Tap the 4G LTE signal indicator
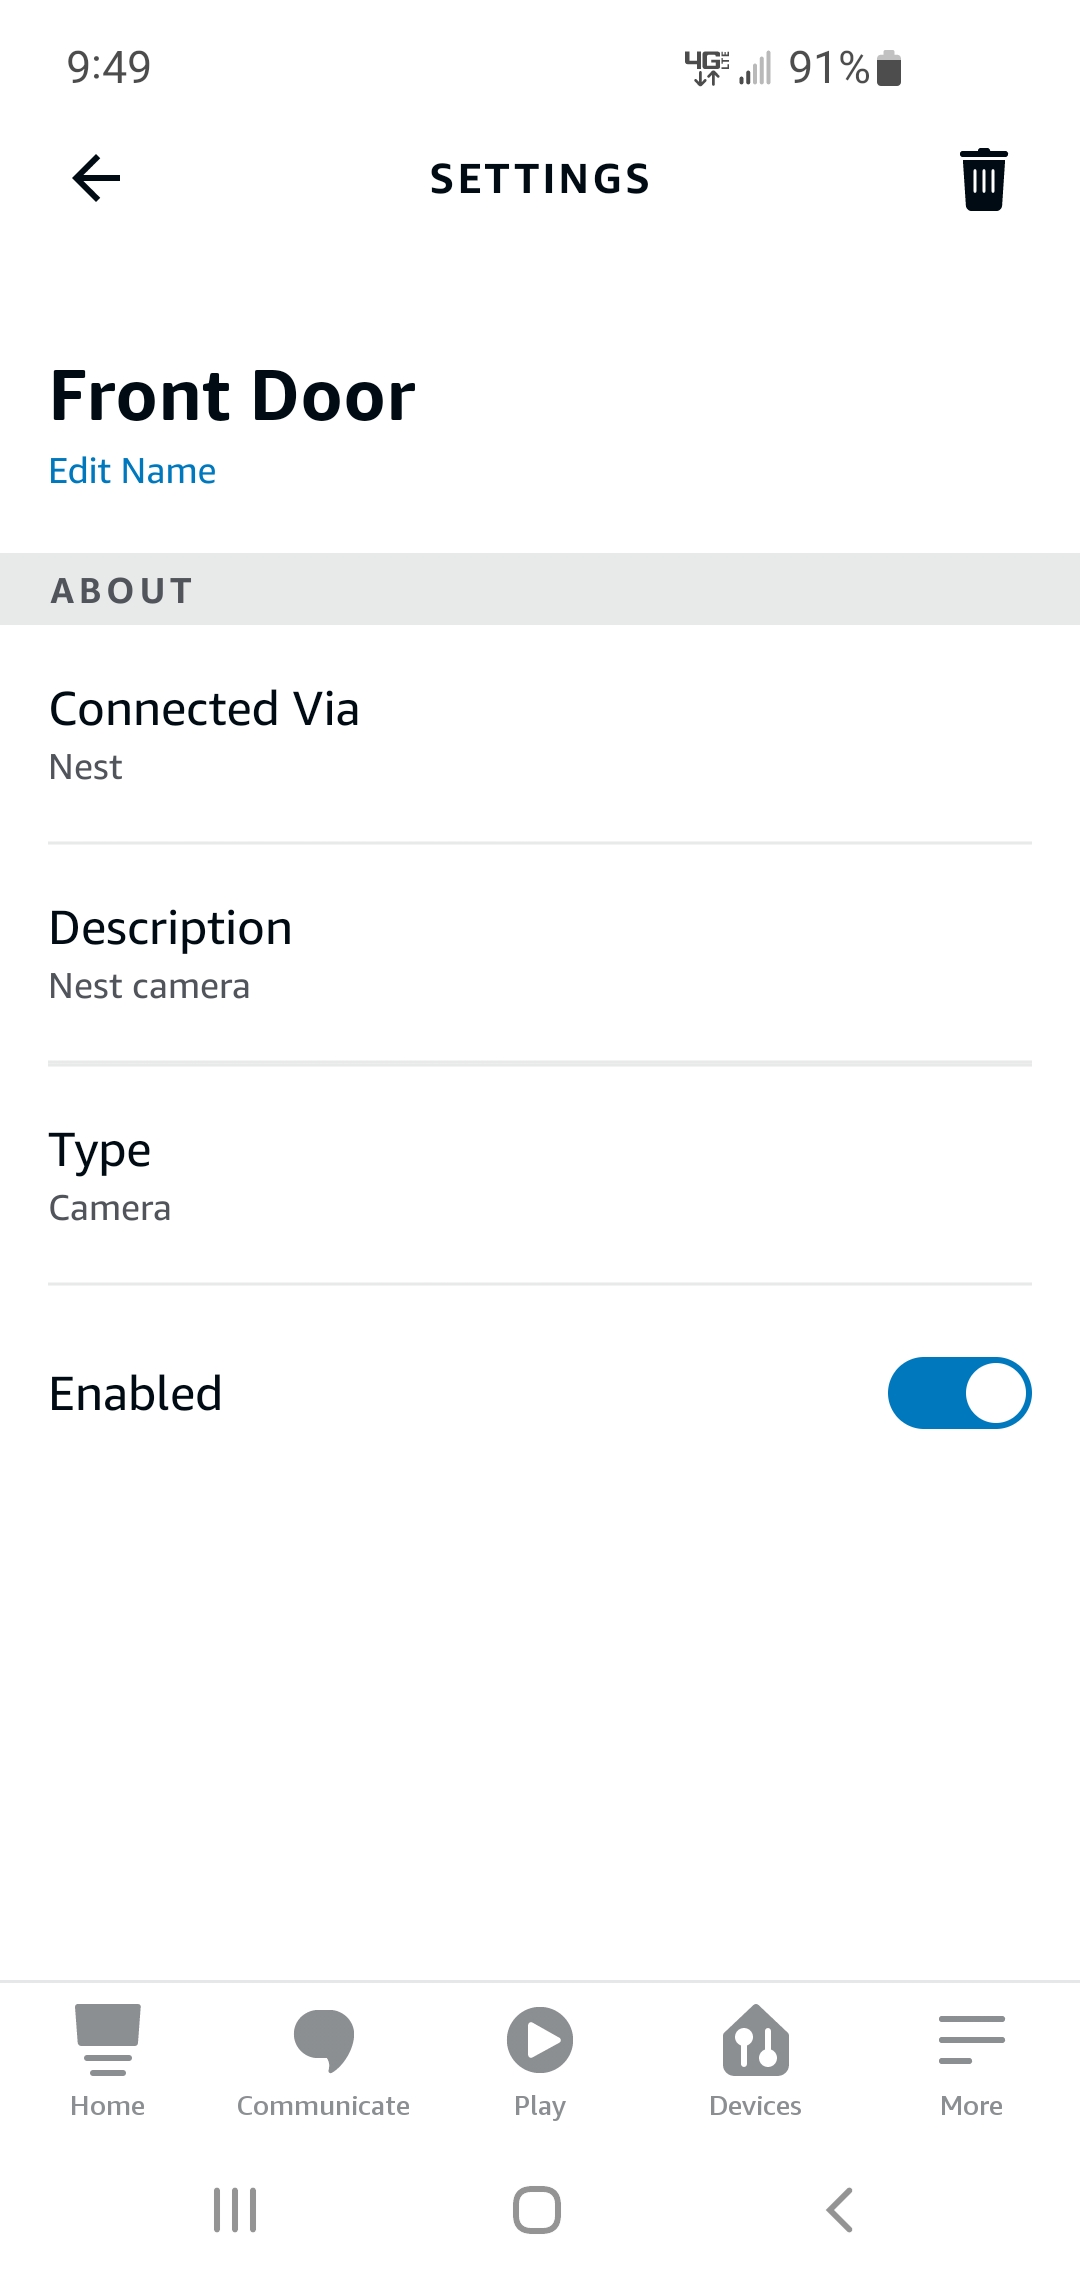1080x2280 pixels. [707, 68]
